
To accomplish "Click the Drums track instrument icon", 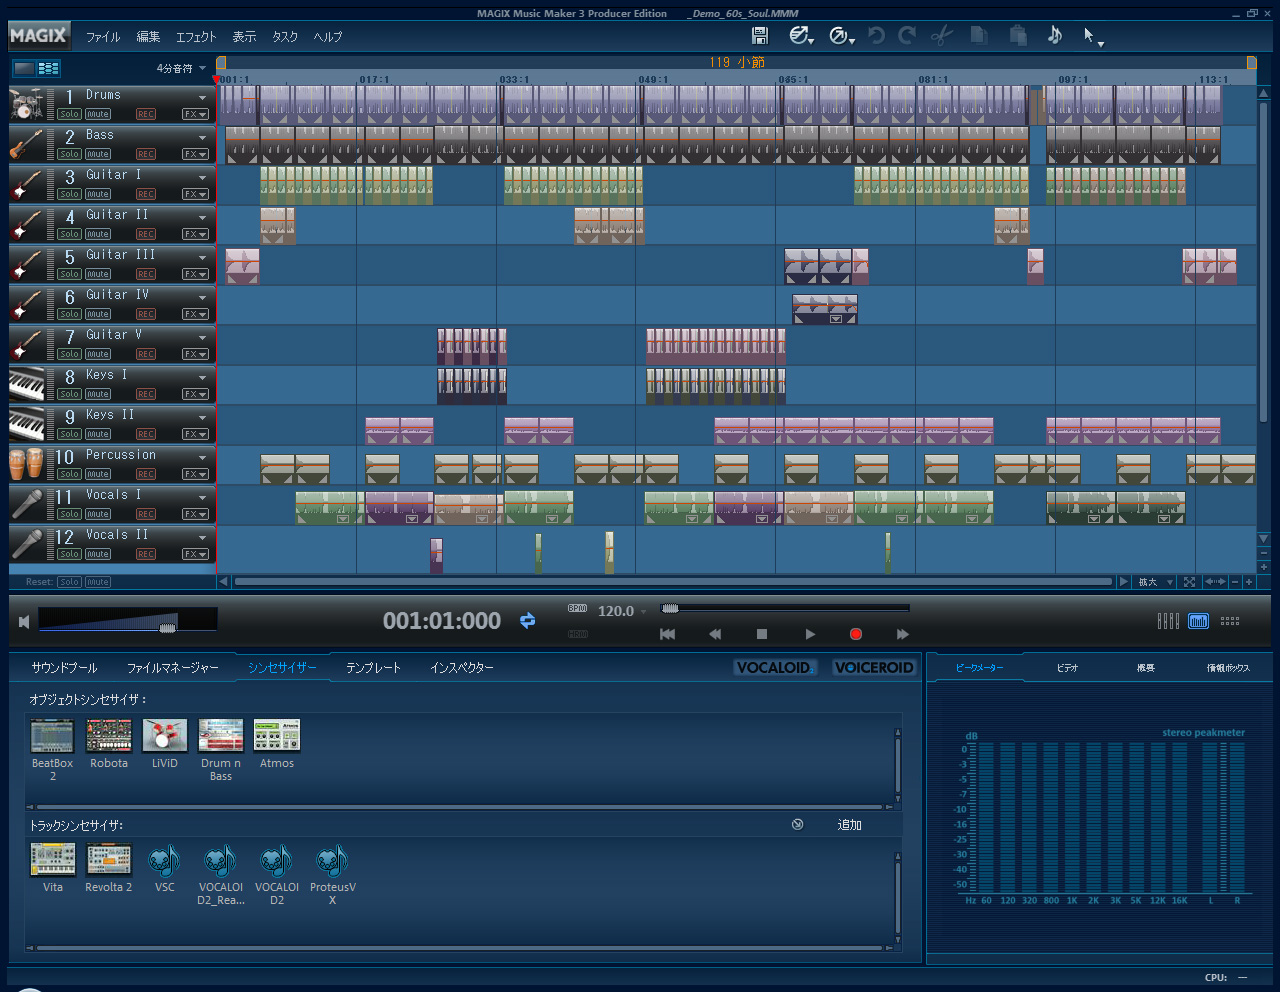I will [27, 104].
